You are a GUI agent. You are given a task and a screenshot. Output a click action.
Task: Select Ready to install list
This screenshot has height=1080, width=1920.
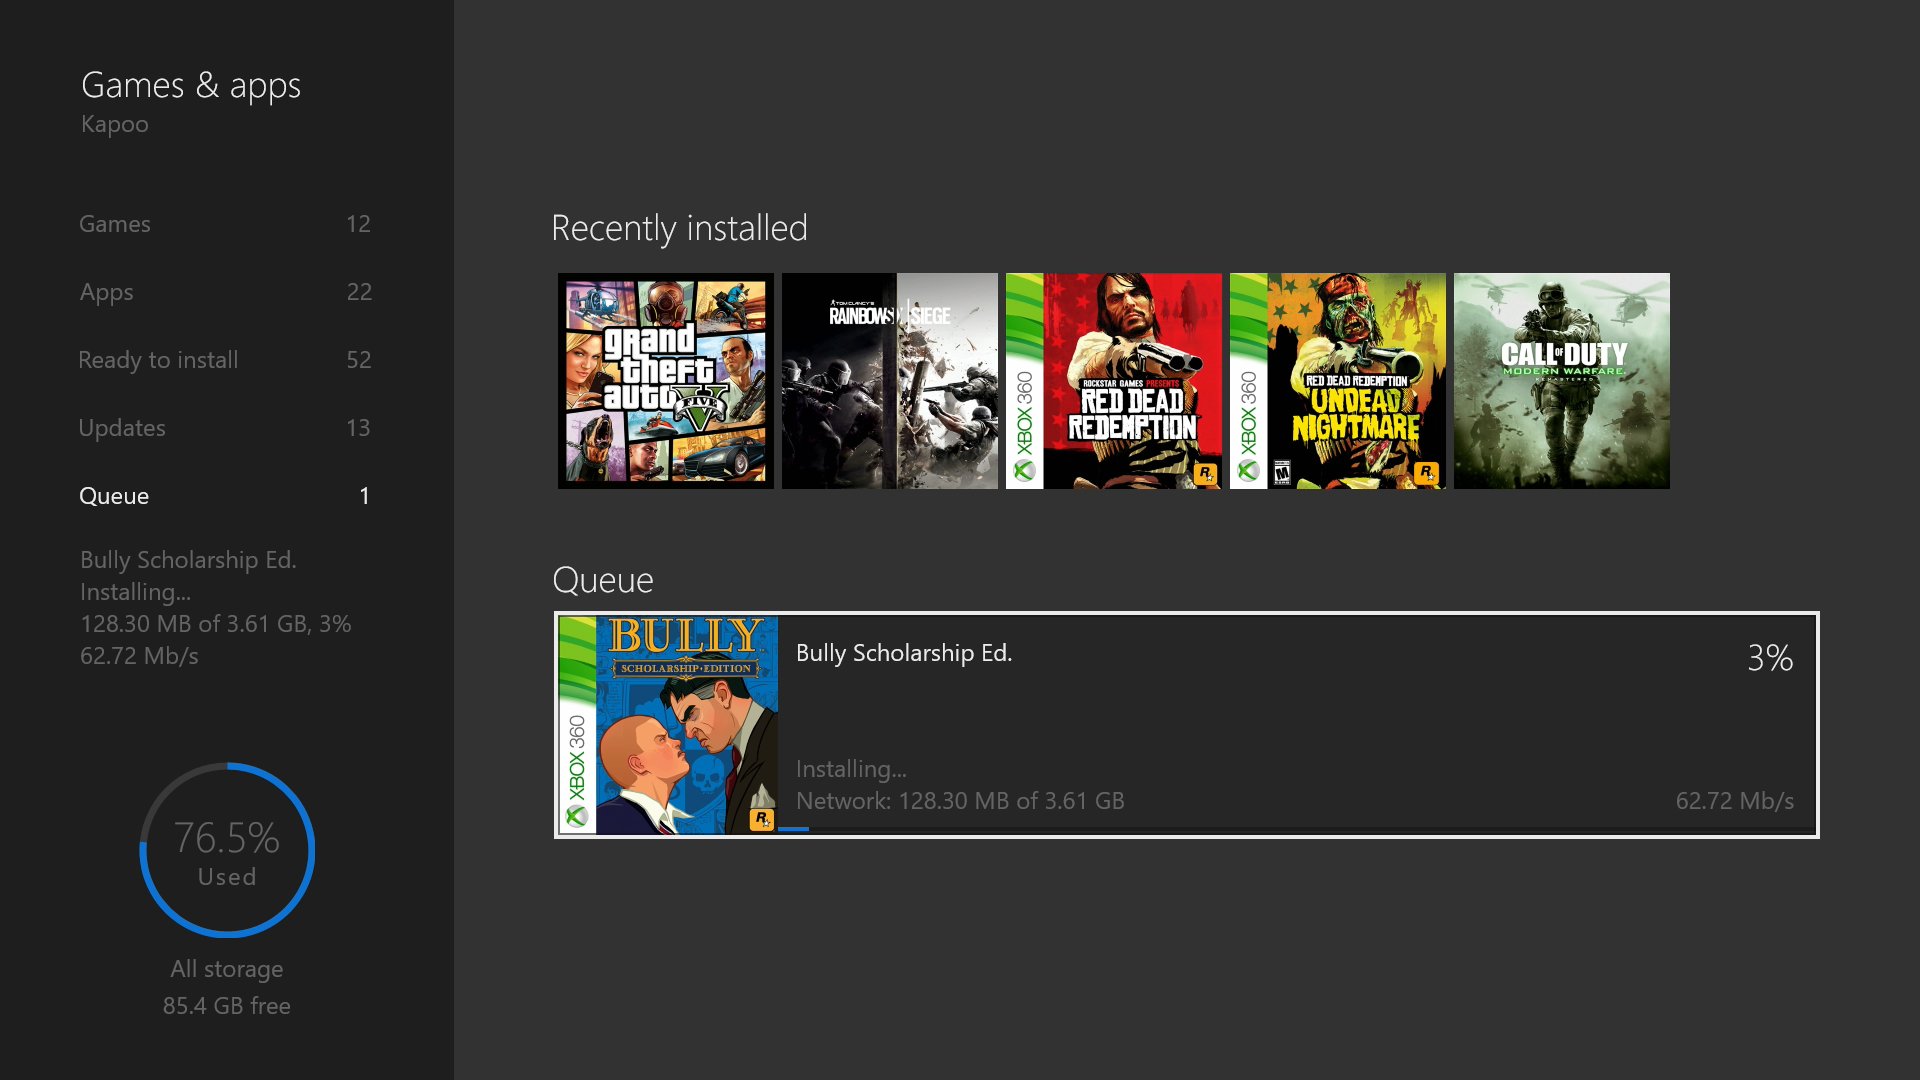click(x=225, y=360)
